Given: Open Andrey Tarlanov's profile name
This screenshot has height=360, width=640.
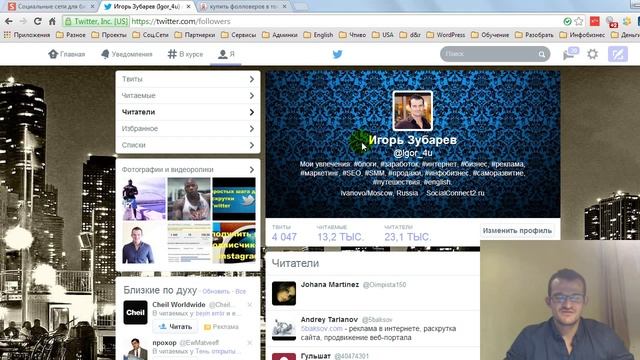Looking at the screenshot, I should click(x=329, y=320).
